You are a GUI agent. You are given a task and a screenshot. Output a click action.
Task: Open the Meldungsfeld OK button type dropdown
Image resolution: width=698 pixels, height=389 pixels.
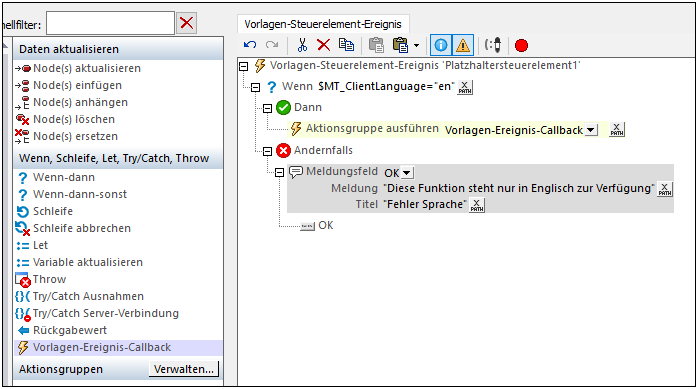pos(407,173)
